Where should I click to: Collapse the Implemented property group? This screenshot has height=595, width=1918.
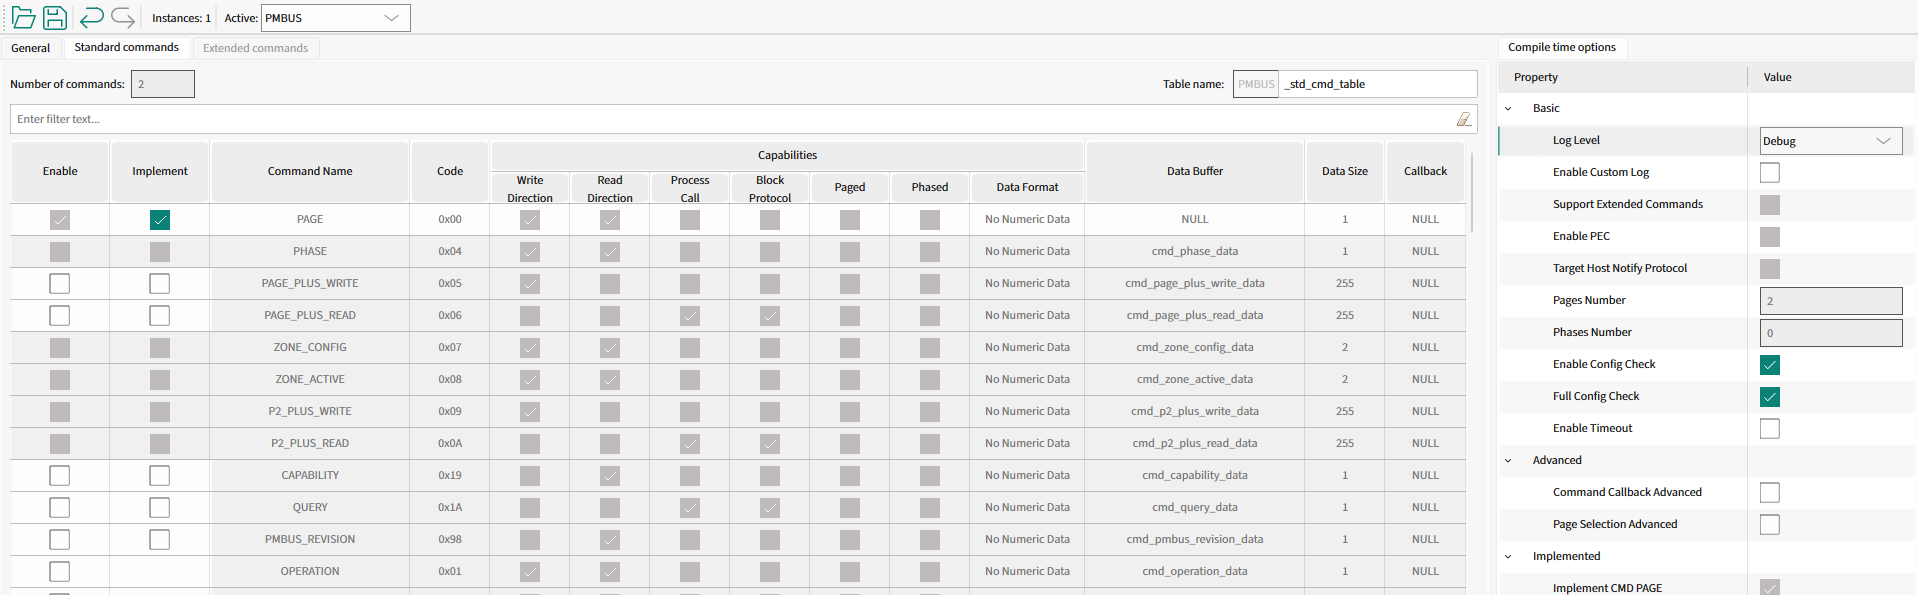[x=1508, y=556]
